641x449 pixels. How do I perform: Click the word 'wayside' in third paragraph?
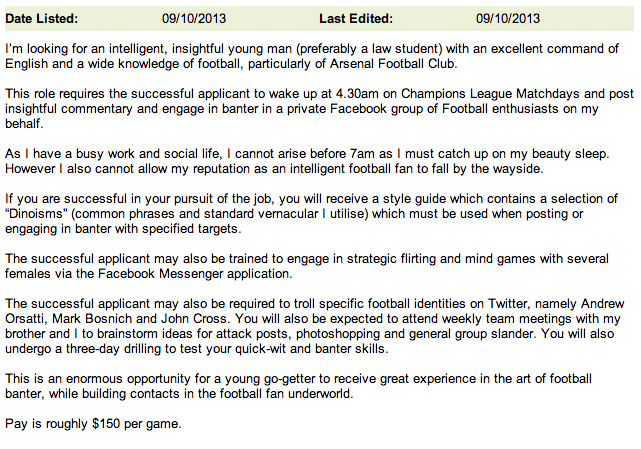pos(517,169)
